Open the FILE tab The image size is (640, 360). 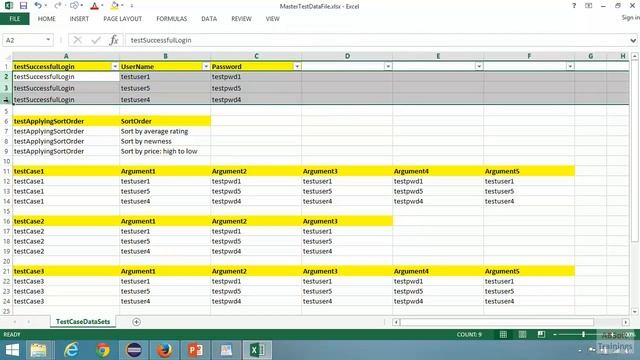[15, 19]
